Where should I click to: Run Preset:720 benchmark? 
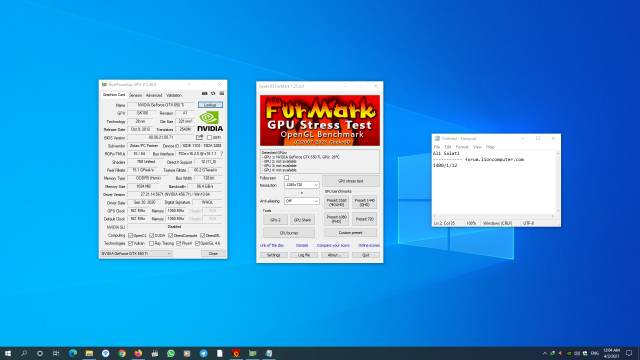(364, 219)
